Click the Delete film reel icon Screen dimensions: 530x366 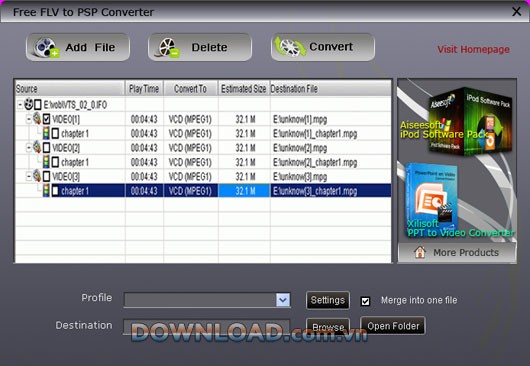pos(168,47)
